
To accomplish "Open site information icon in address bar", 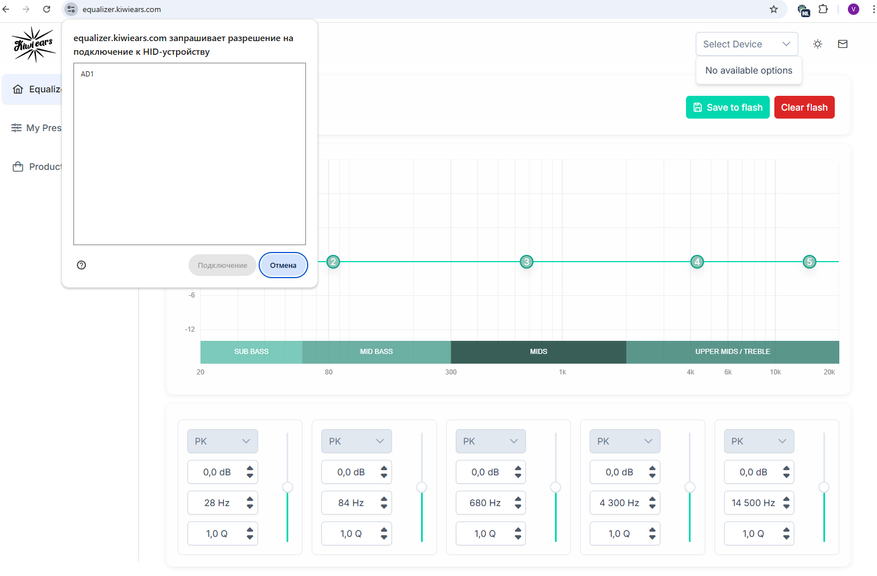I will click(71, 9).
